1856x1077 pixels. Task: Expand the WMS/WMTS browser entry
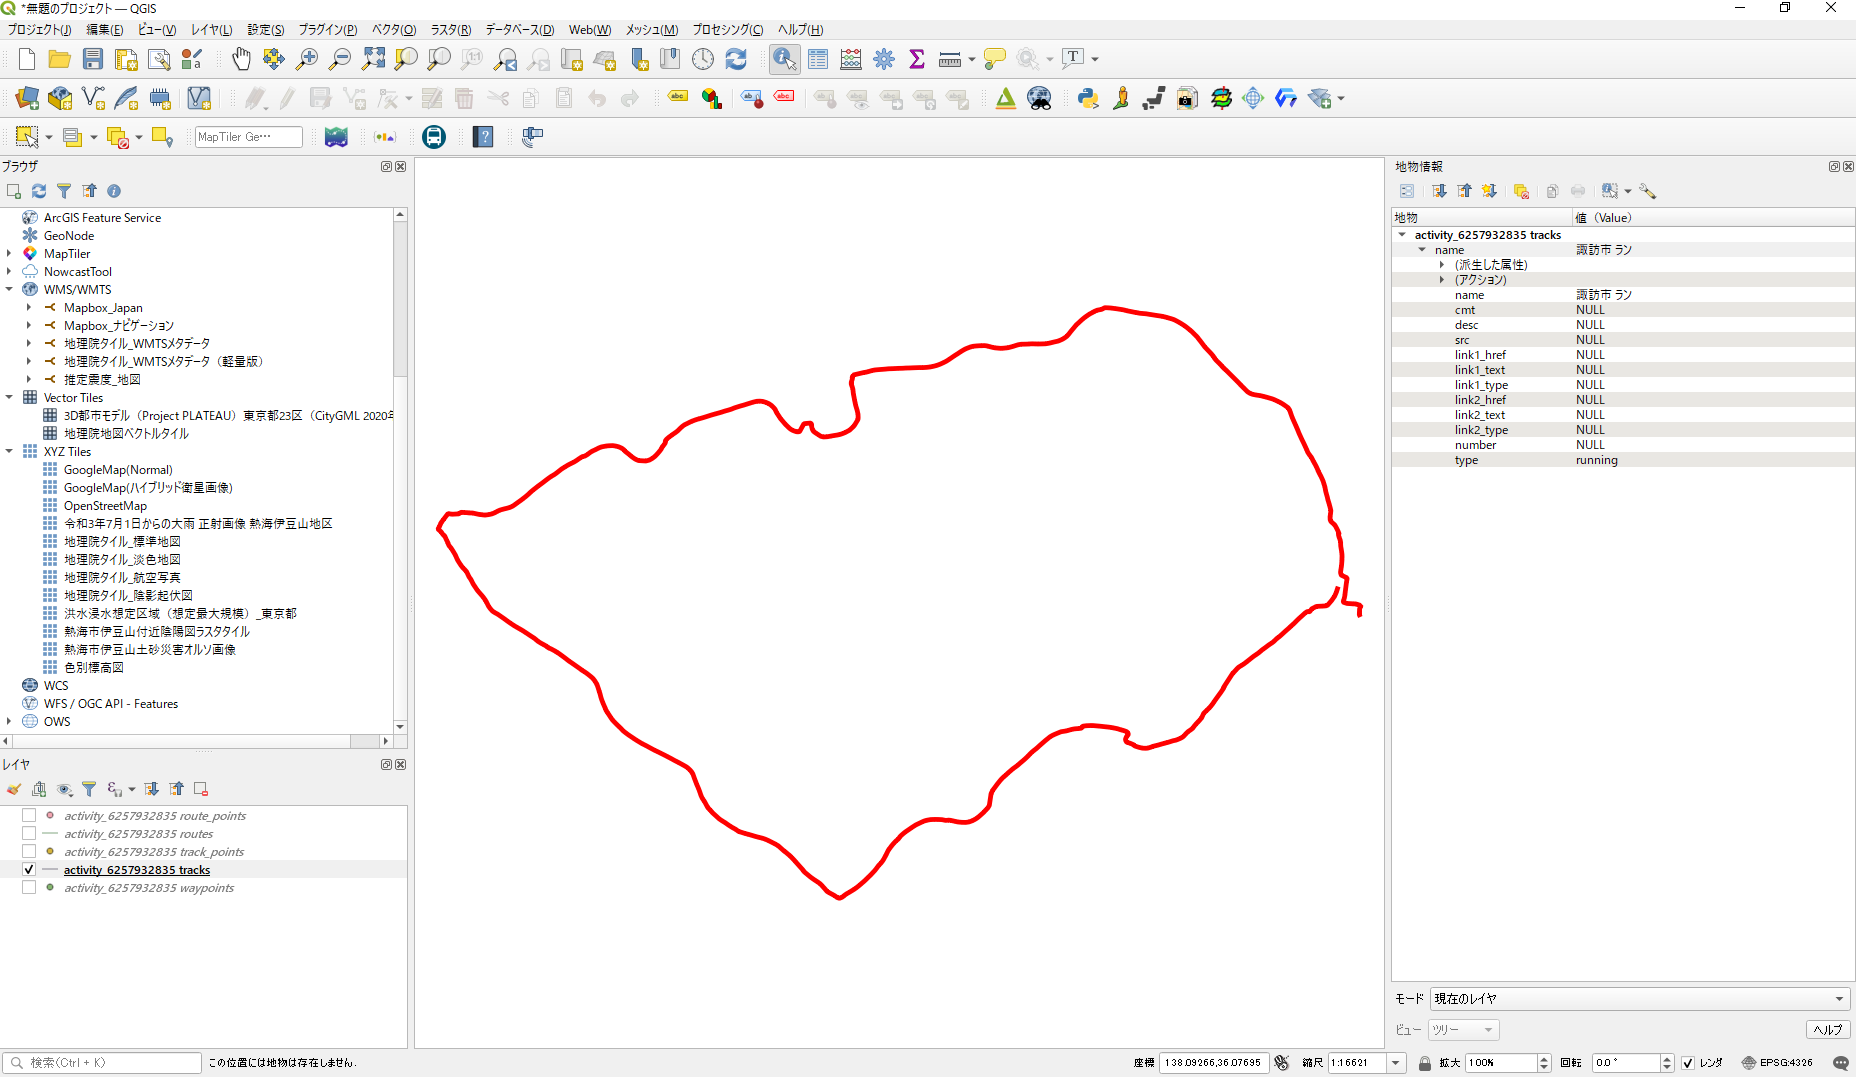[x=10, y=289]
